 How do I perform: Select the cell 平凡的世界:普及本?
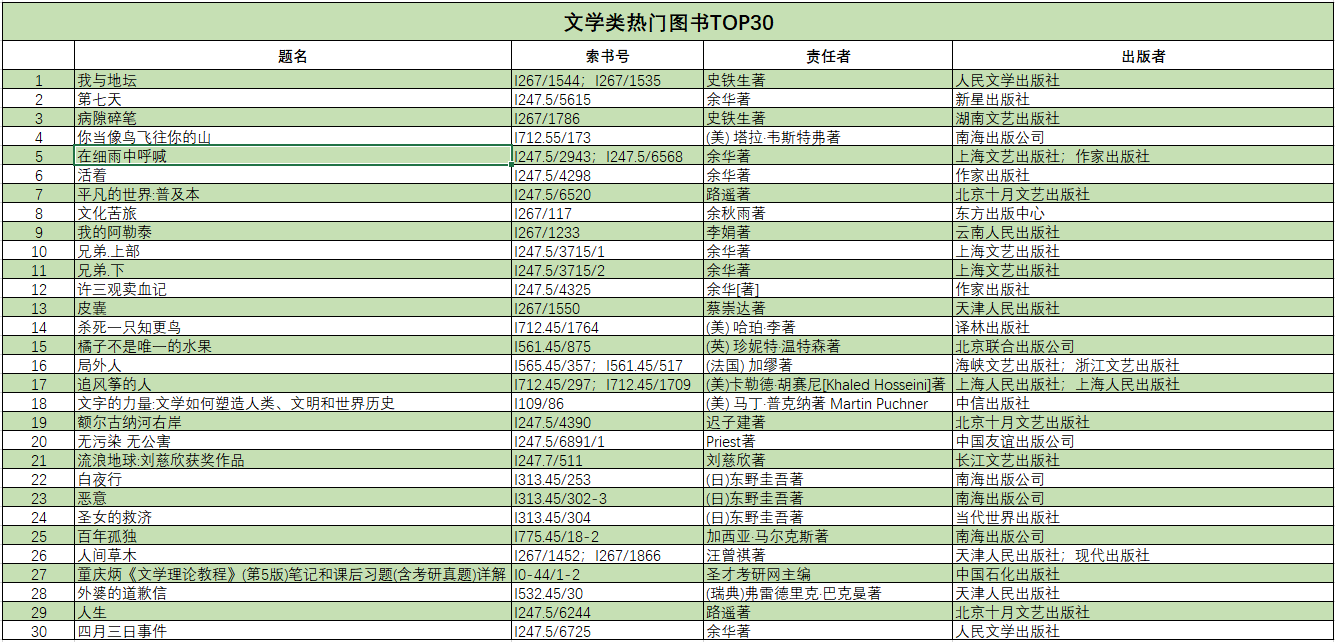[293, 195]
